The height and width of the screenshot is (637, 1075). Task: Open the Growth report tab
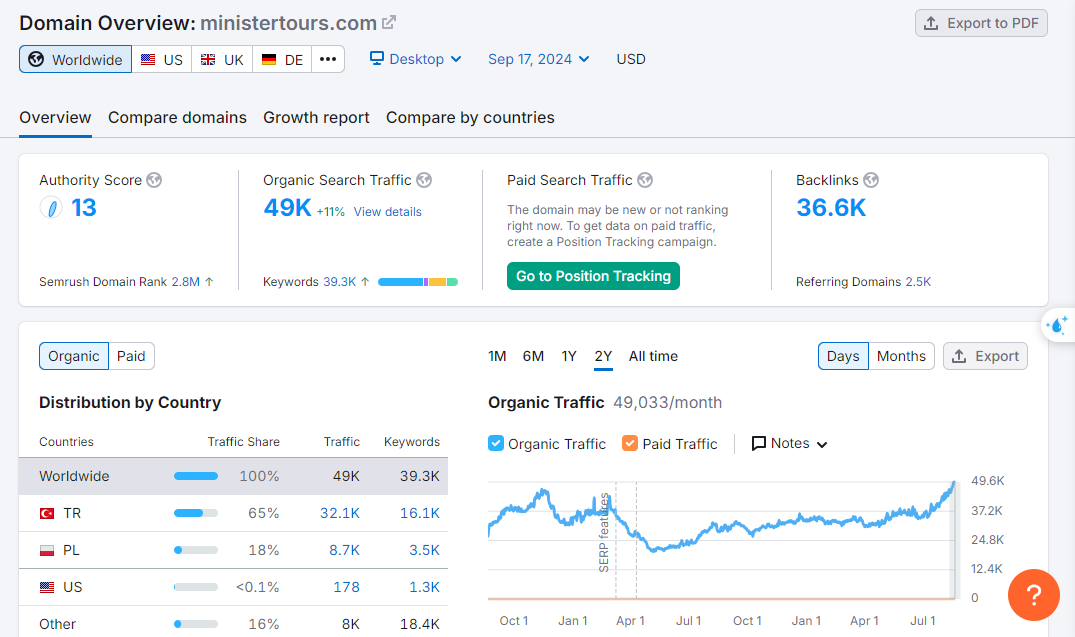point(316,117)
